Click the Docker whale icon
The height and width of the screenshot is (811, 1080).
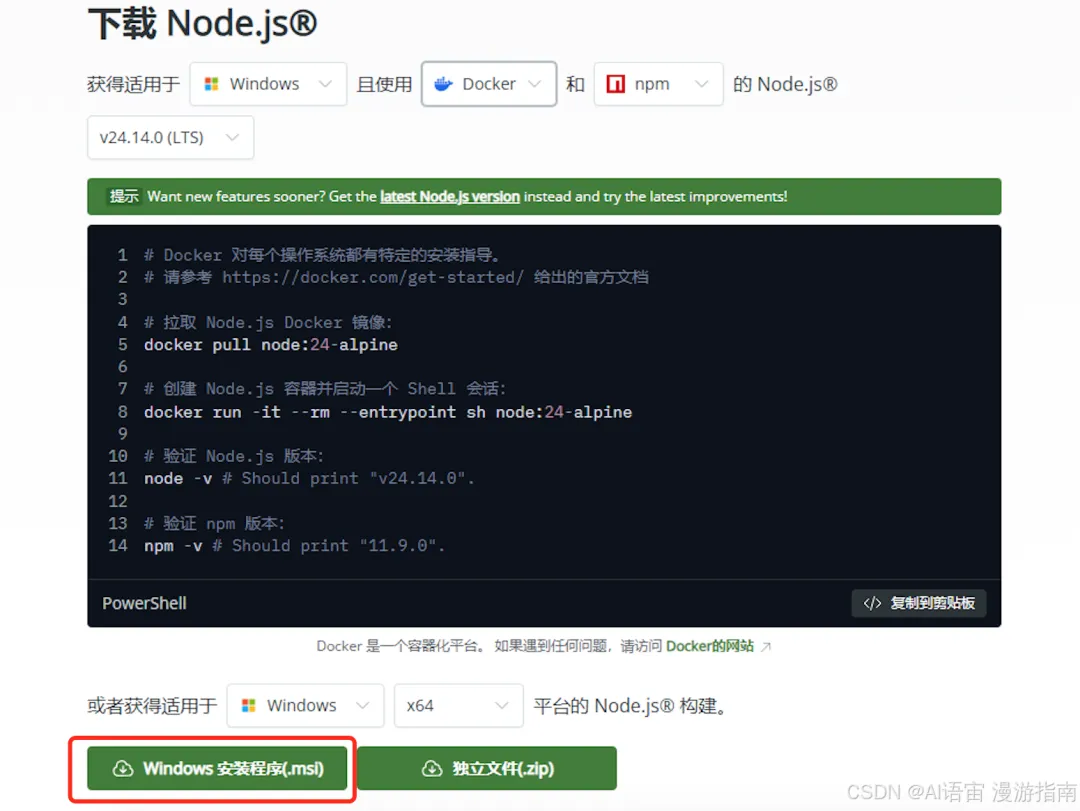tap(444, 84)
